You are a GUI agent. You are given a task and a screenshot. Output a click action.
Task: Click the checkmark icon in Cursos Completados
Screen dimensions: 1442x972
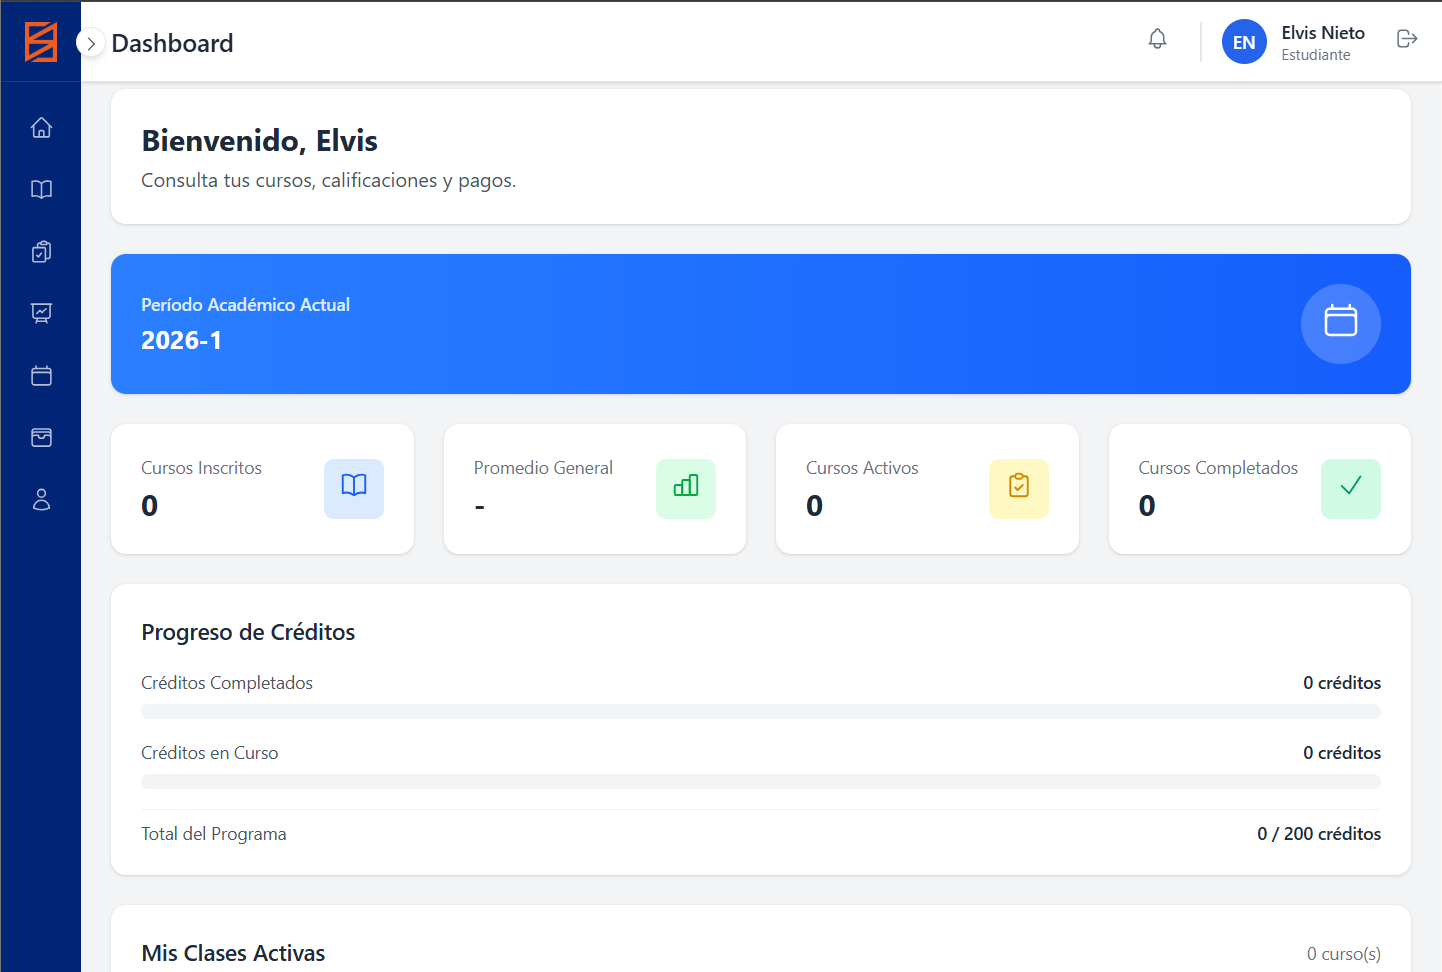pyautogui.click(x=1351, y=489)
